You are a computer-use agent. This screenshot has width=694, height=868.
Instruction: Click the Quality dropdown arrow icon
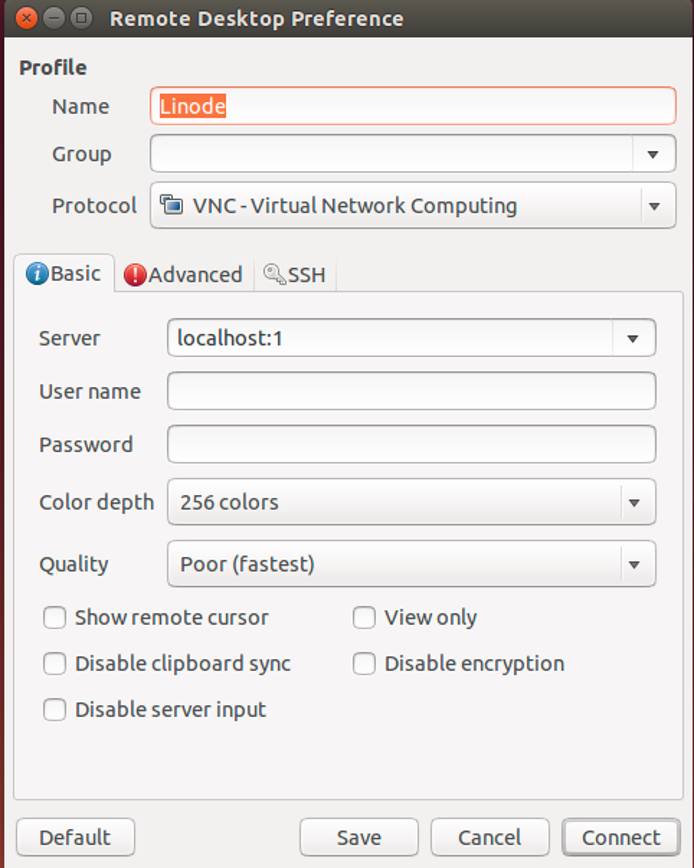pos(632,564)
